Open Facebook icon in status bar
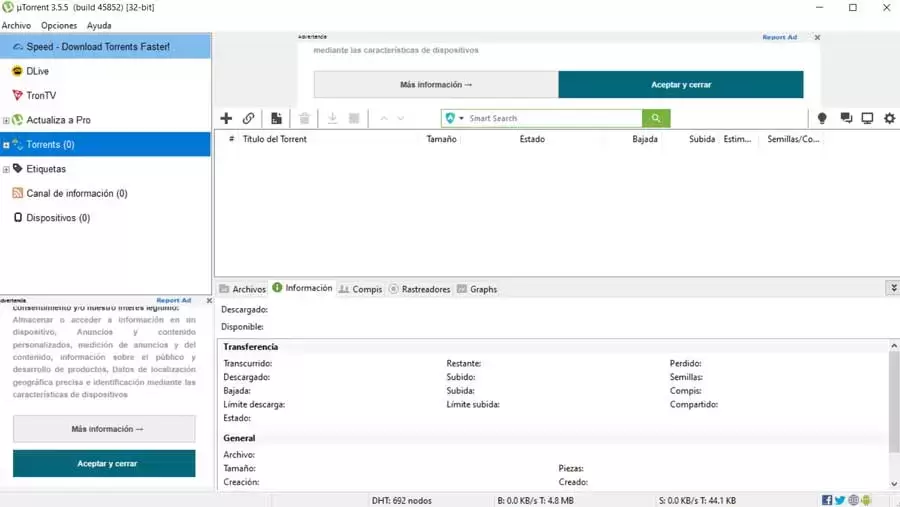 (x=827, y=500)
